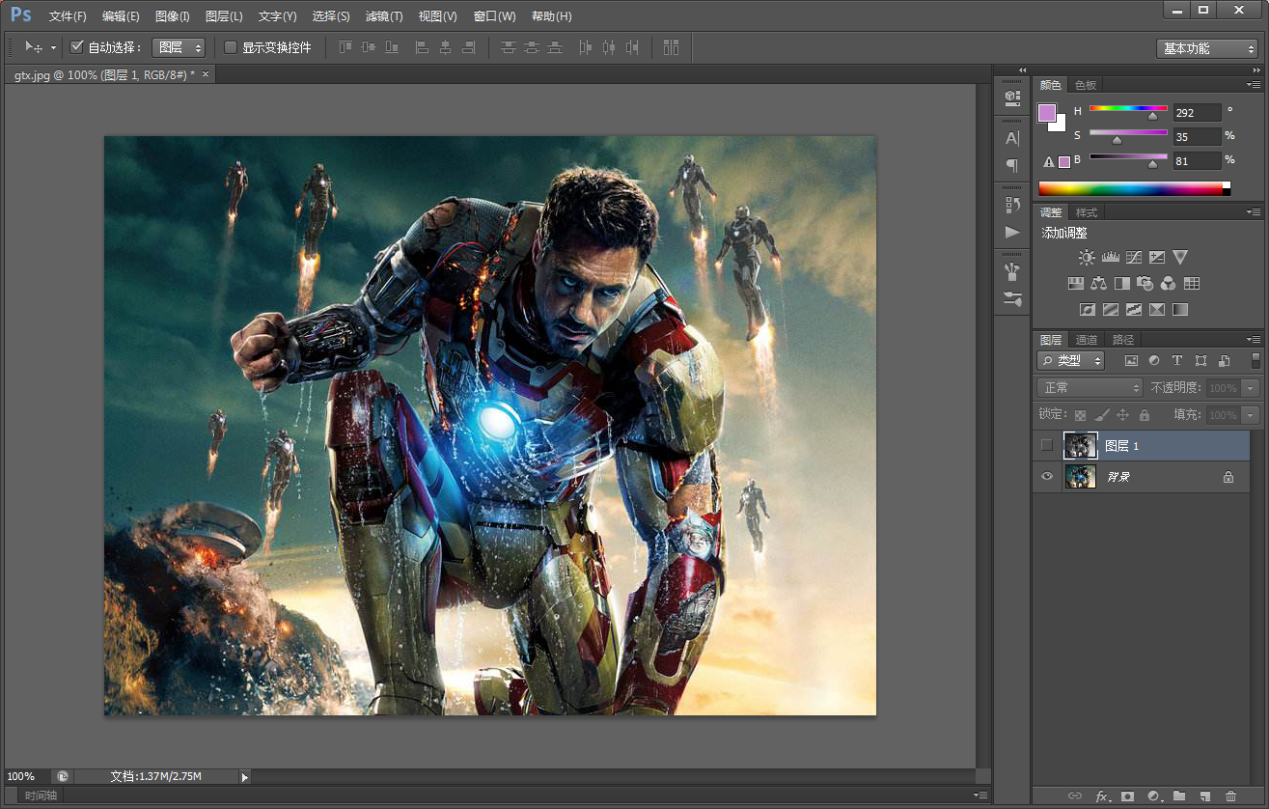Open the 类型 layer filter dropdown
Image resolution: width=1269 pixels, height=809 pixels.
(x=1071, y=361)
